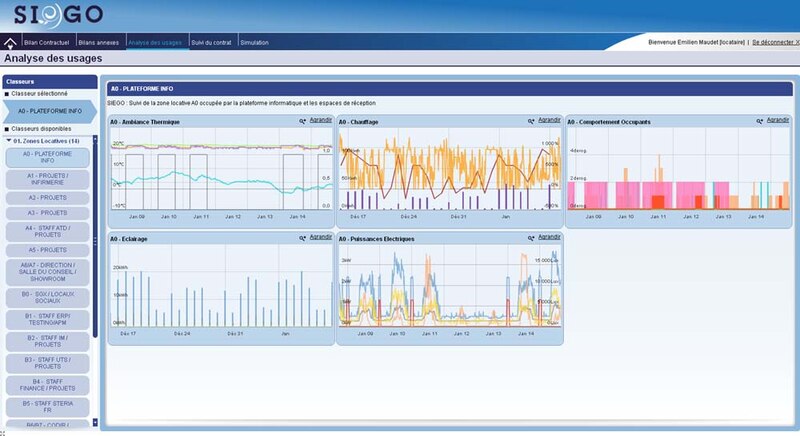Open the Suivi du contrat tab
Screen dimensions: 800x436
pyautogui.click(x=211, y=44)
